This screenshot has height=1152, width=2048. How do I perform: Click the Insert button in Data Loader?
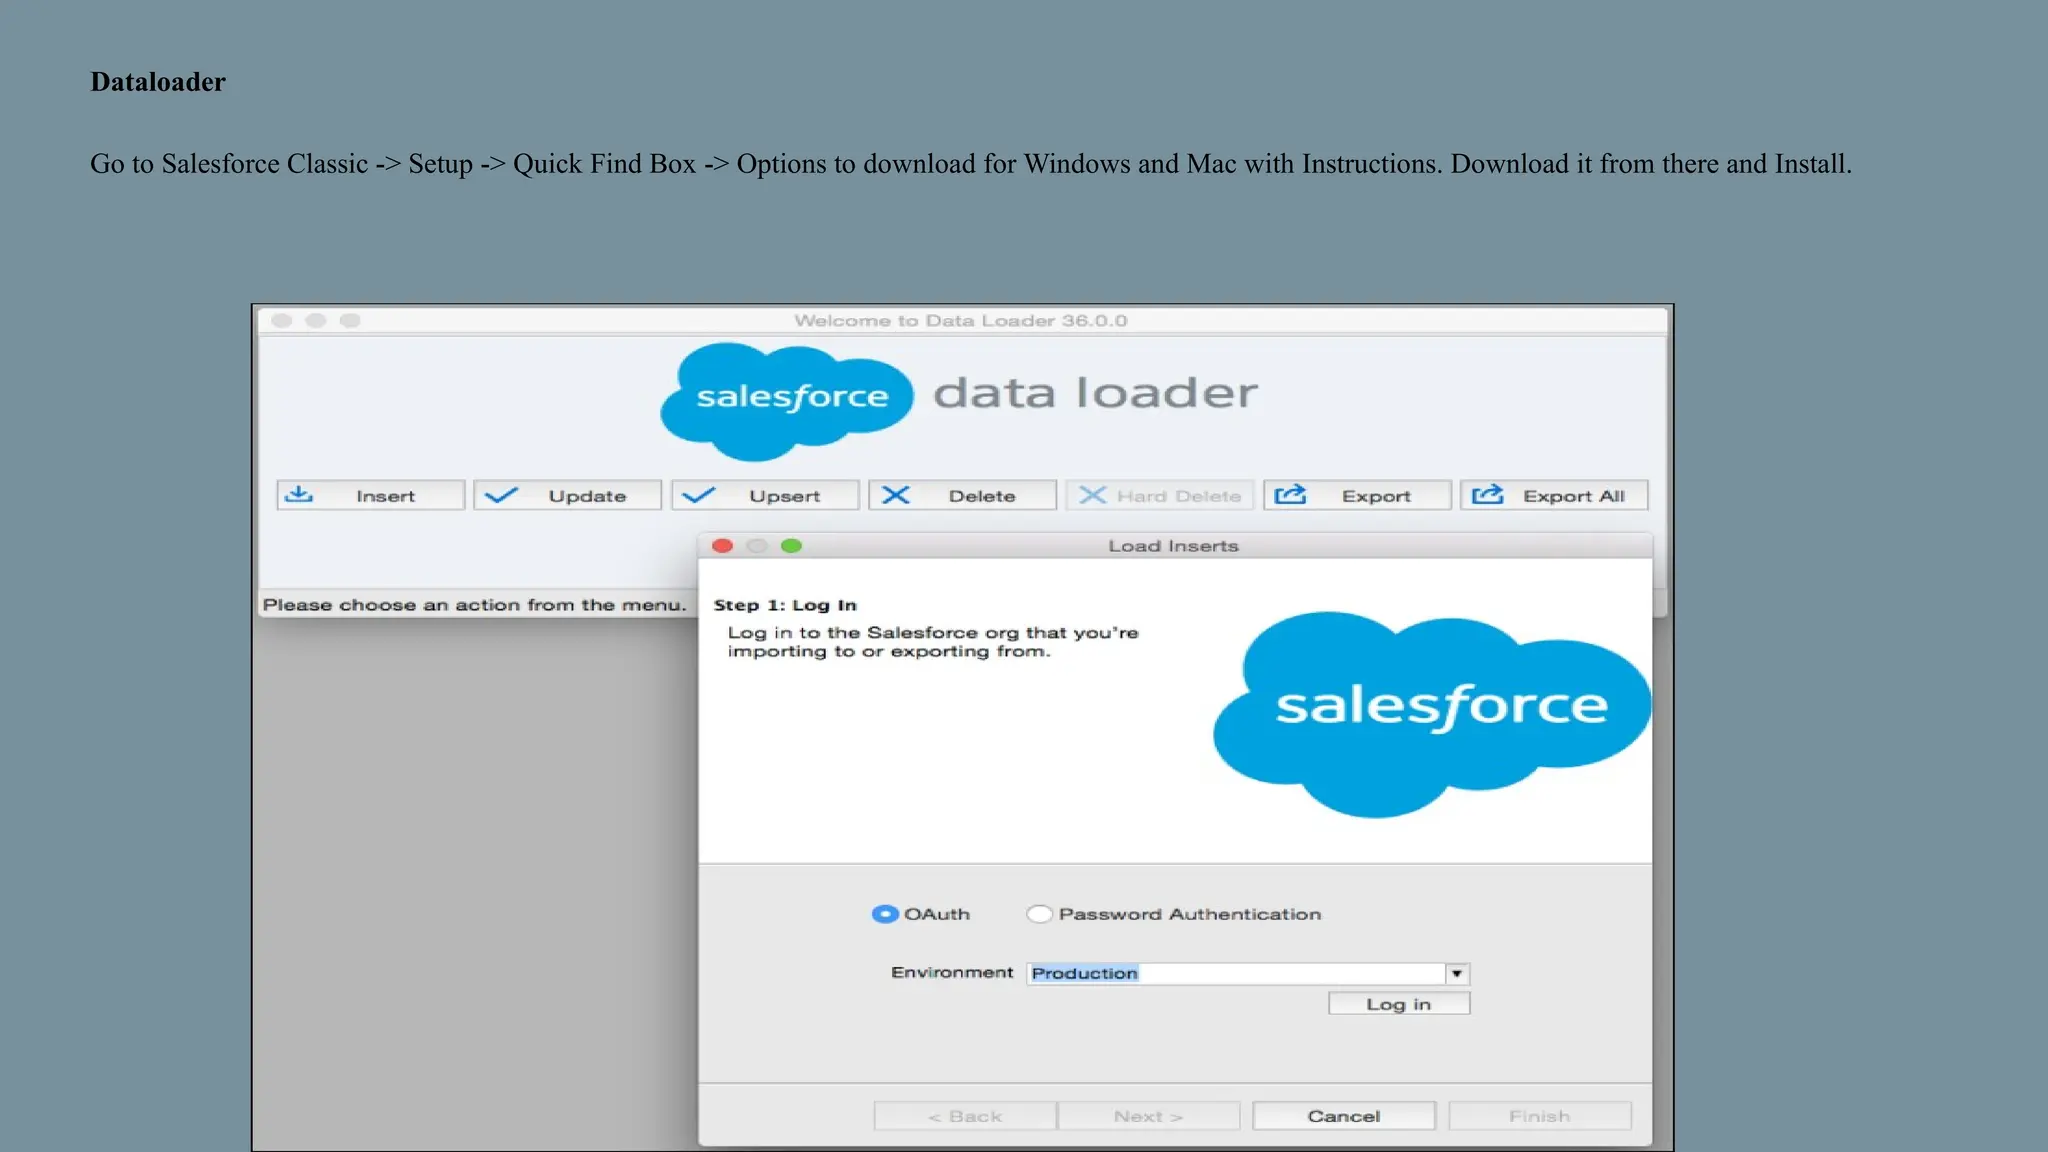pyautogui.click(x=370, y=495)
